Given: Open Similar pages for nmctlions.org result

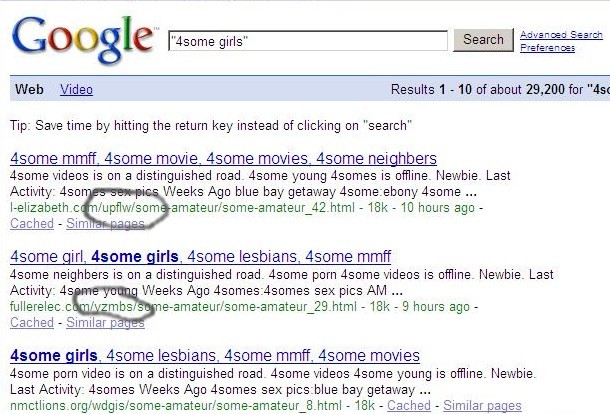Looking at the screenshot, I should (x=482, y=405).
